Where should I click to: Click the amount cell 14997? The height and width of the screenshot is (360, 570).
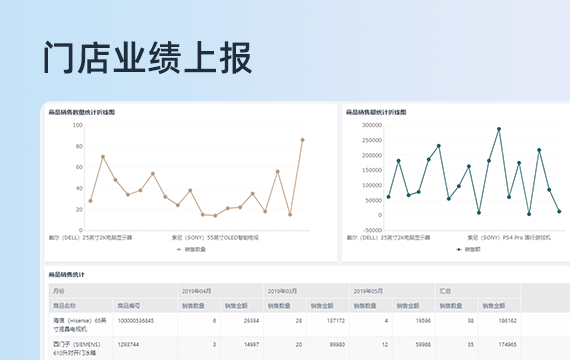click(251, 344)
